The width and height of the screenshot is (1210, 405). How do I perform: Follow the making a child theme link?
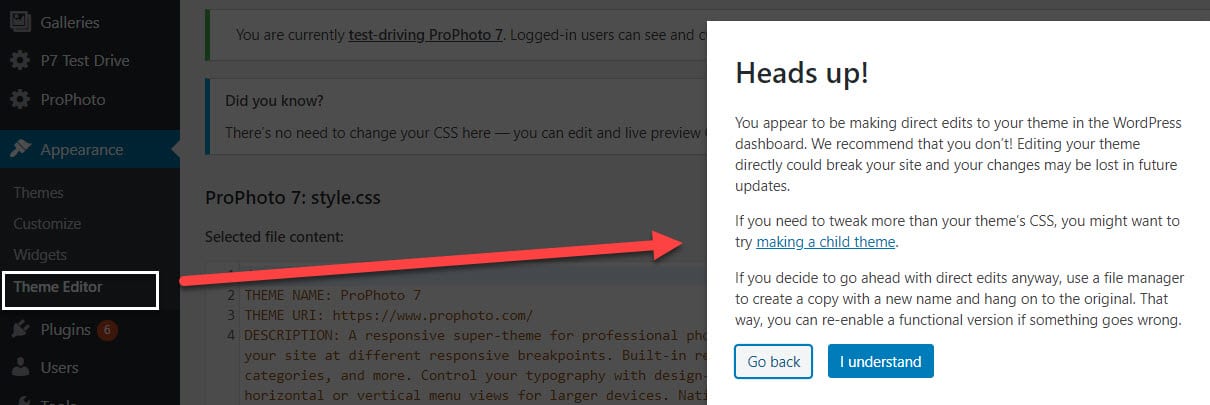(826, 242)
